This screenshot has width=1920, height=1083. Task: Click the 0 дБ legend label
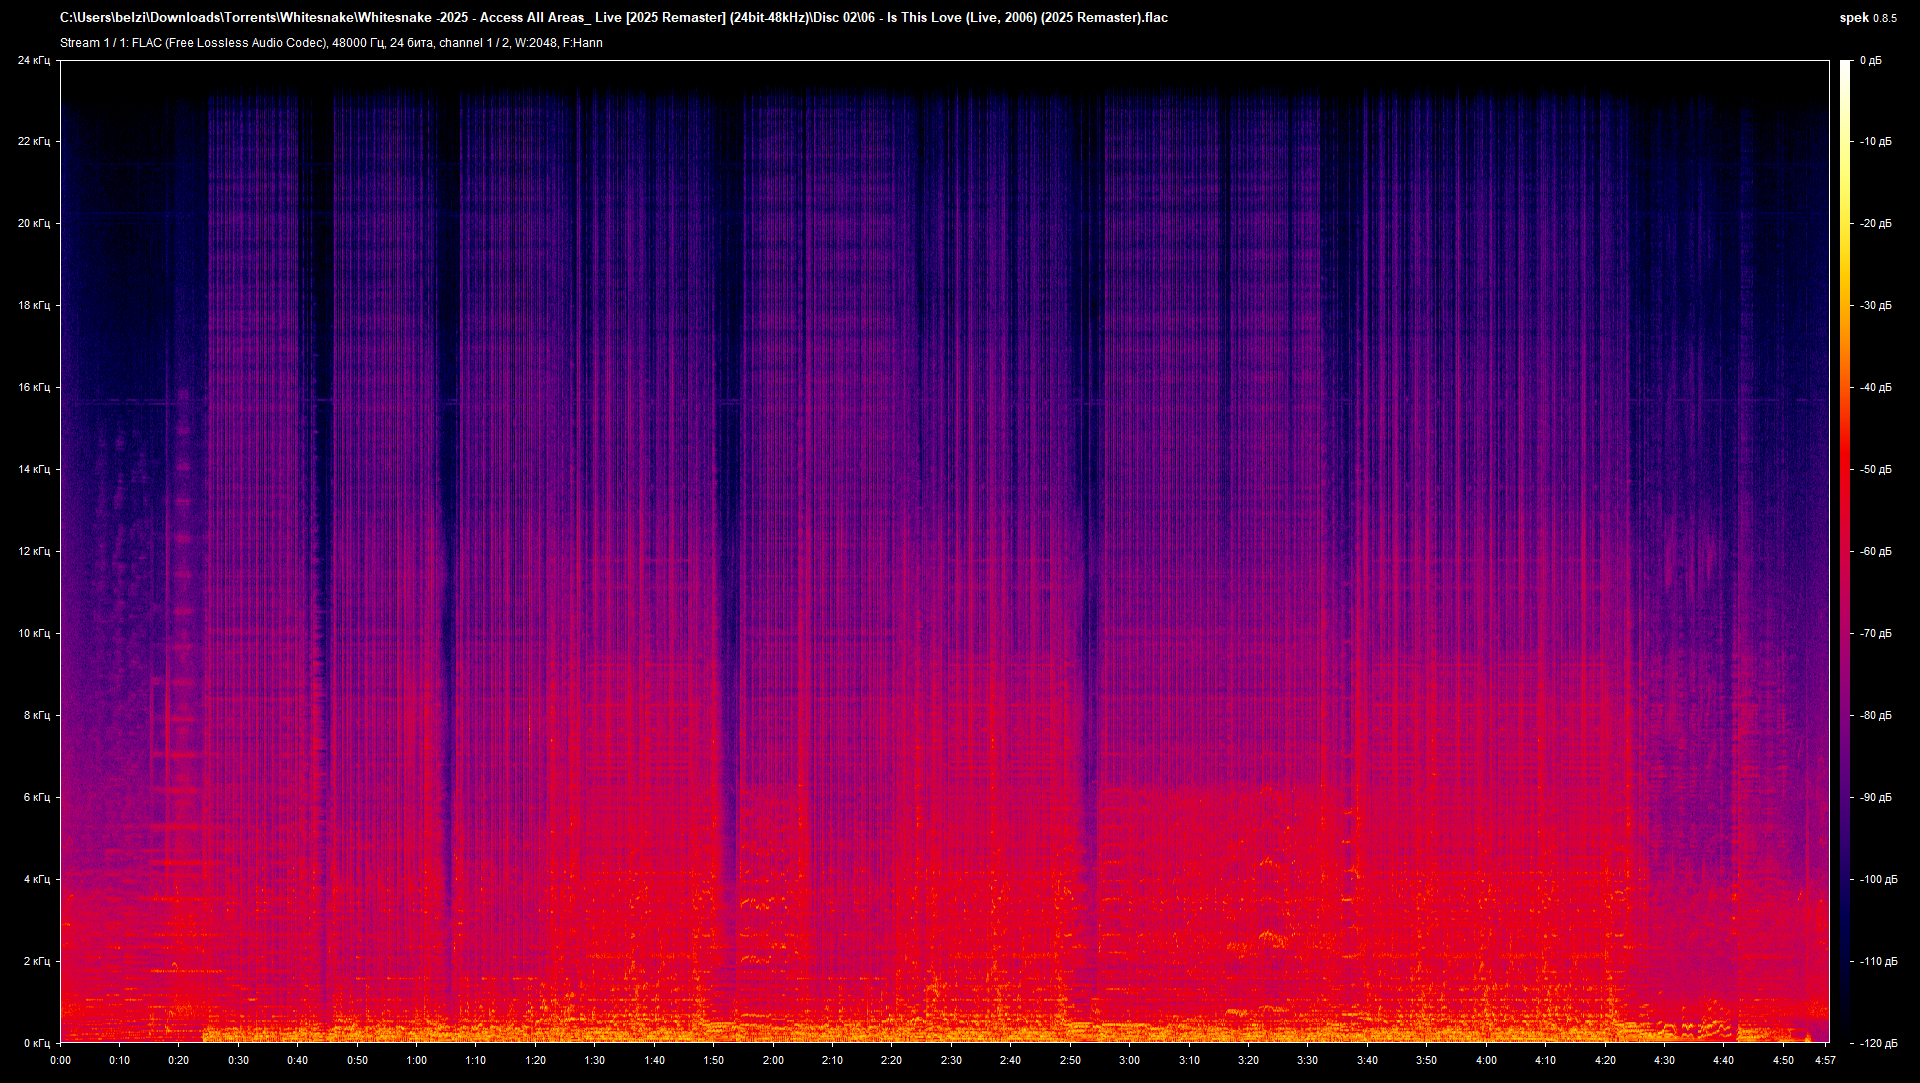tap(1872, 60)
